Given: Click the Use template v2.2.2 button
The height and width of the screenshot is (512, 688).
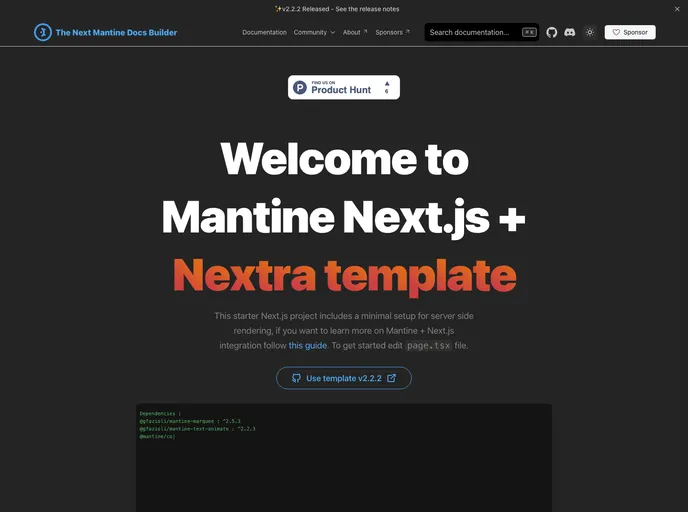Looking at the screenshot, I should [344, 378].
